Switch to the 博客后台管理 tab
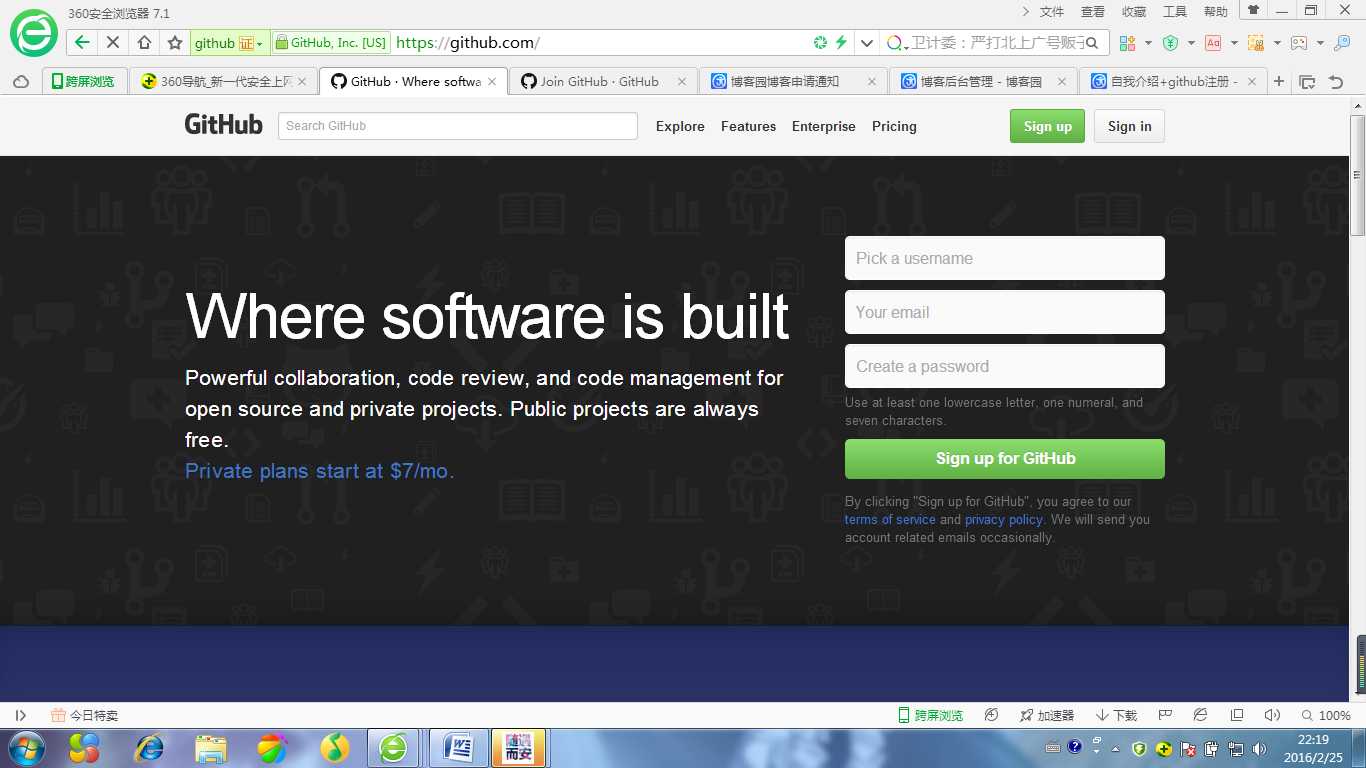The width and height of the screenshot is (1366, 768). point(983,82)
